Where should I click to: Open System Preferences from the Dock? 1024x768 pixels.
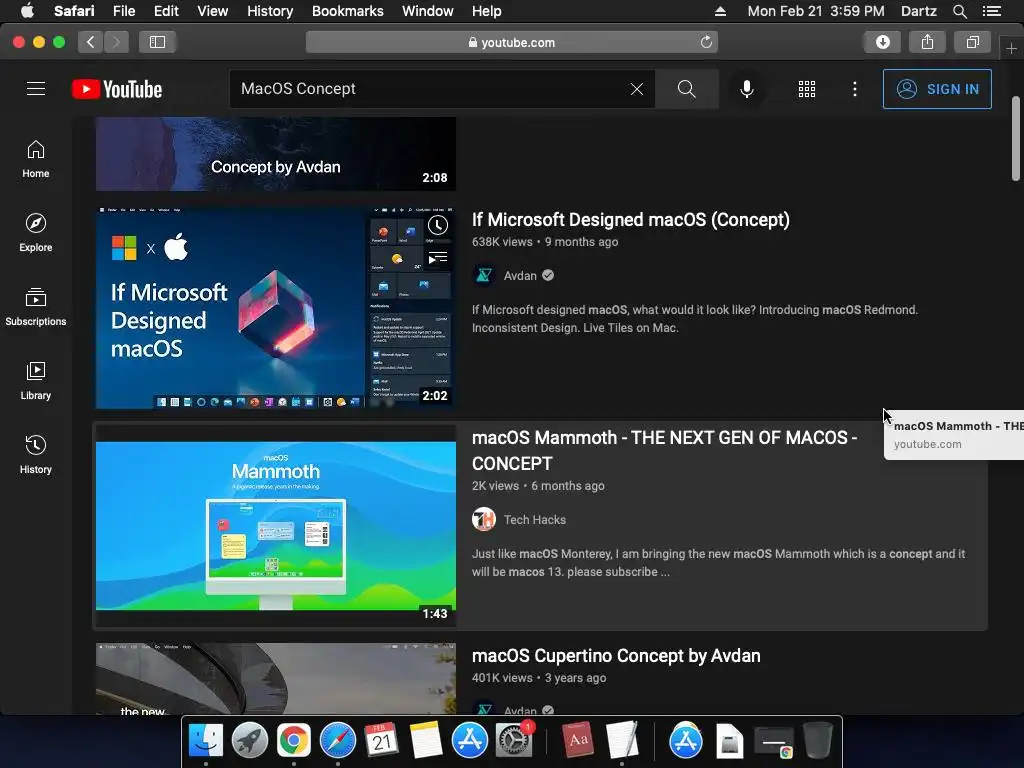tap(514, 741)
